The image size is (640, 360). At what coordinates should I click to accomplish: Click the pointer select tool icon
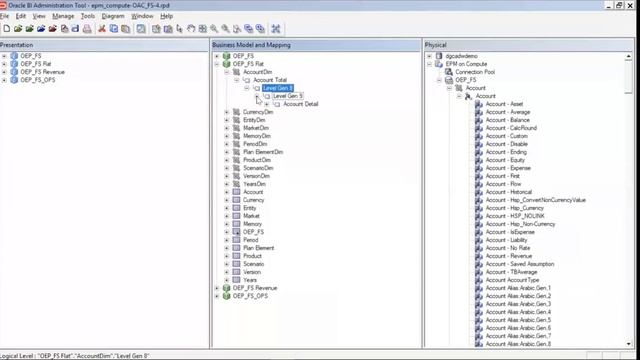point(180,29)
